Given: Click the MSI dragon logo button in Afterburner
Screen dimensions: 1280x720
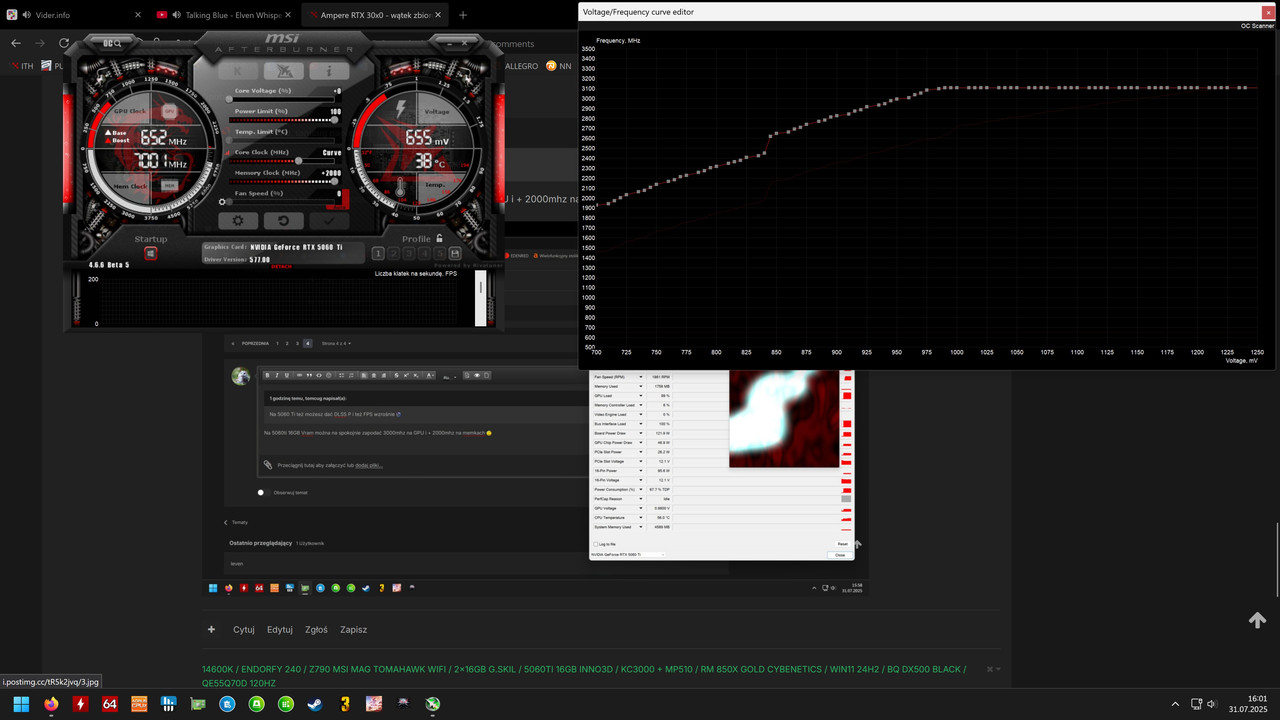Looking at the screenshot, I should (283, 71).
